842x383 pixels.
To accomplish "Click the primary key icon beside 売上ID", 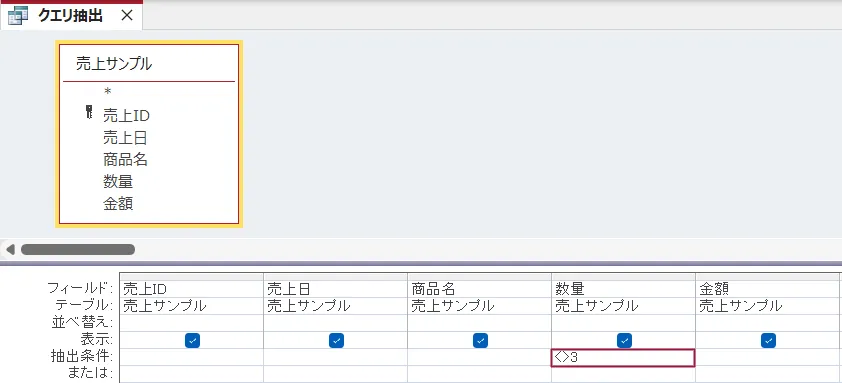I will 89,112.
